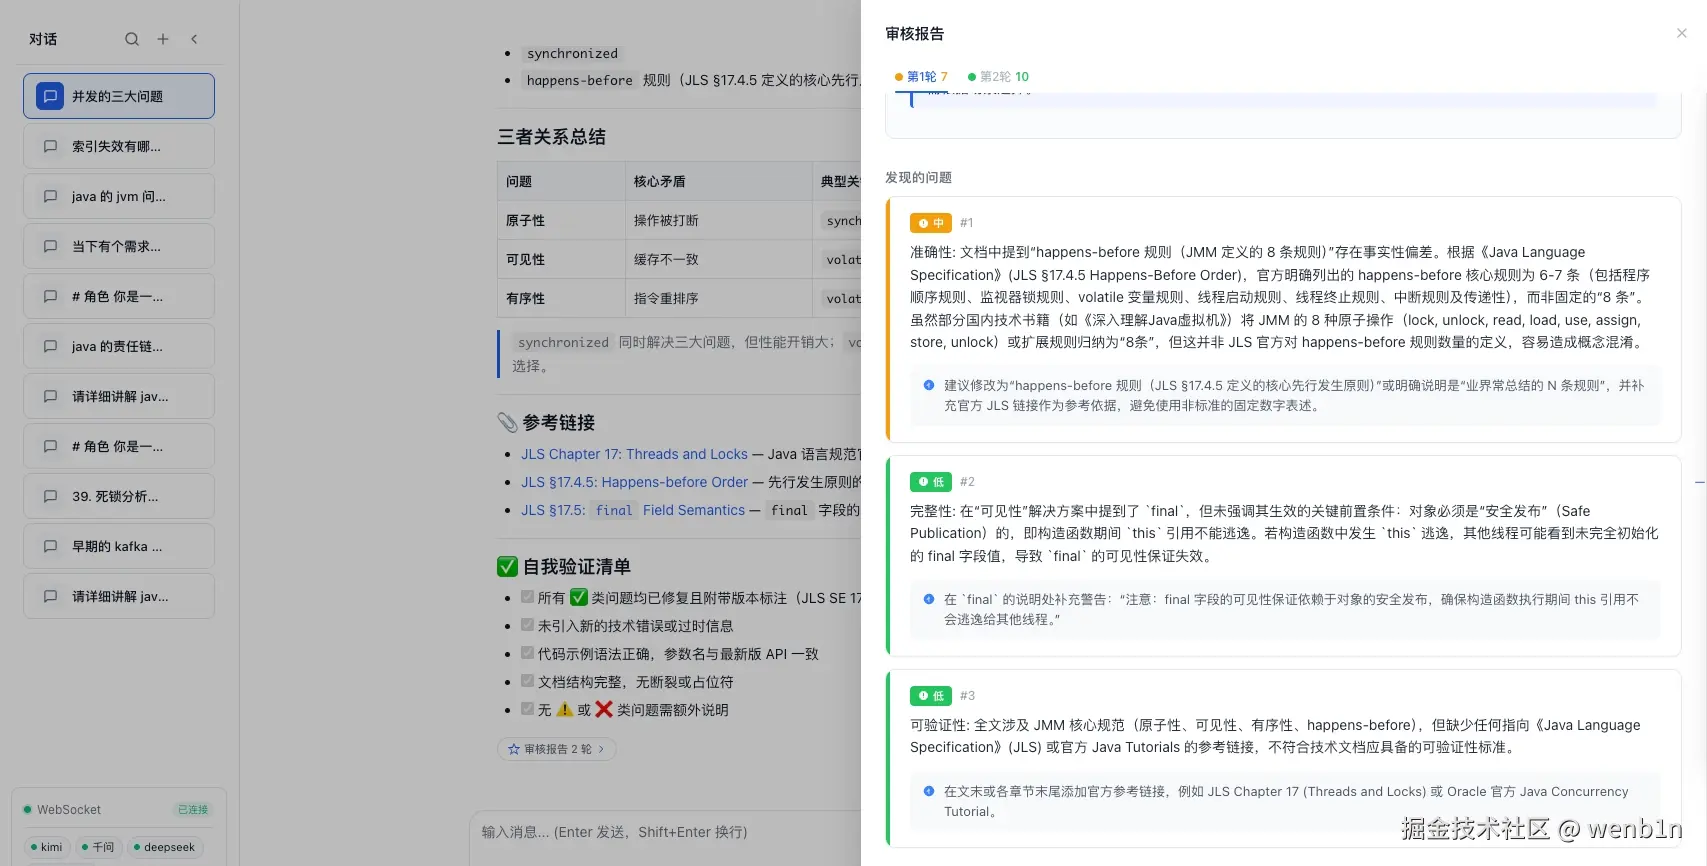The width and height of the screenshot is (1707, 866).
Task: Open the 索引失效有哪... conversation
Action: [x=119, y=146]
